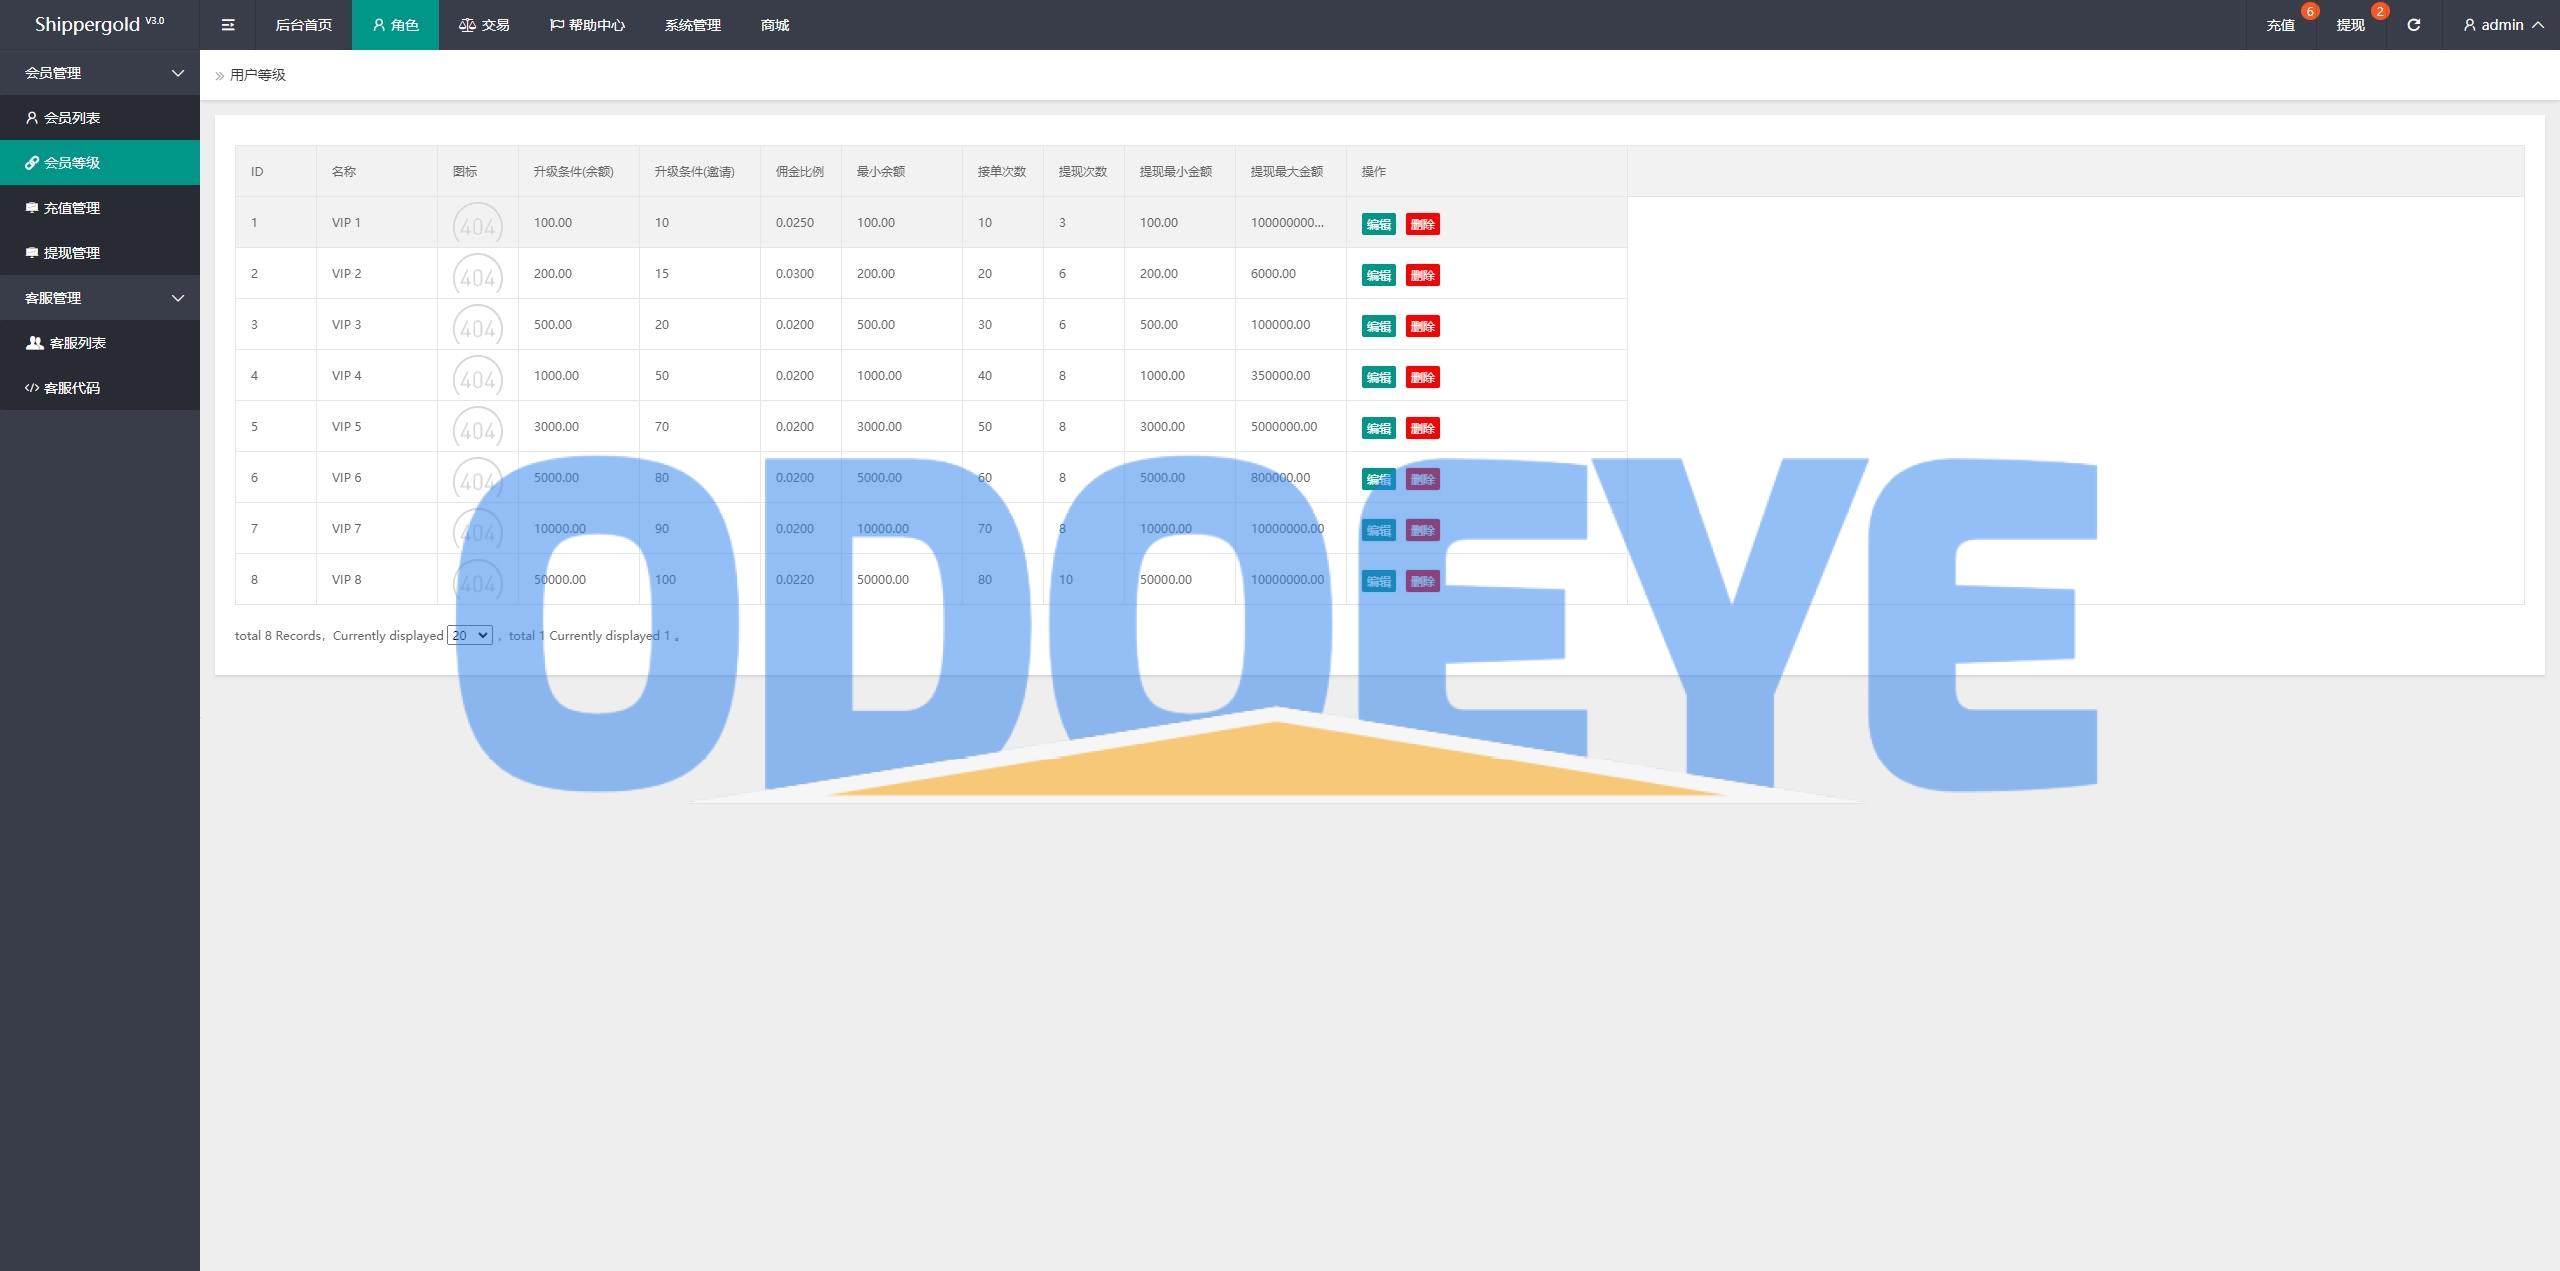Click the VIP 4 404 icon thumbnail
The height and width of the screenshot is (1271, 2560).
click(478, 378)
